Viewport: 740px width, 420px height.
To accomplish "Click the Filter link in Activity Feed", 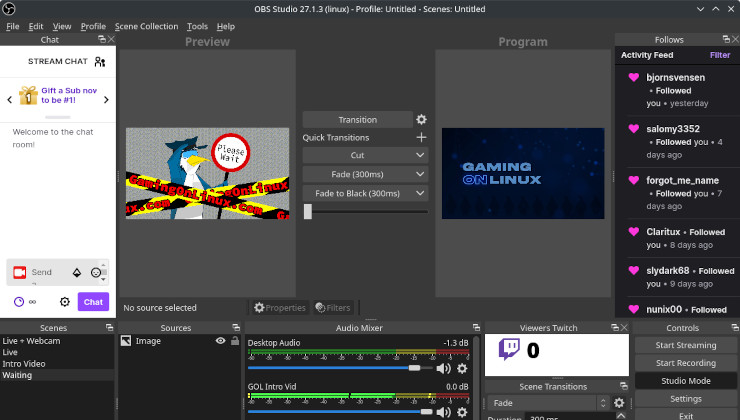I will [x=720, y=55].
